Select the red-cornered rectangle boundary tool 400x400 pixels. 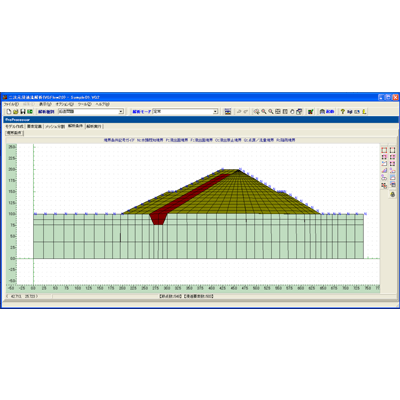tap(384, 151)
